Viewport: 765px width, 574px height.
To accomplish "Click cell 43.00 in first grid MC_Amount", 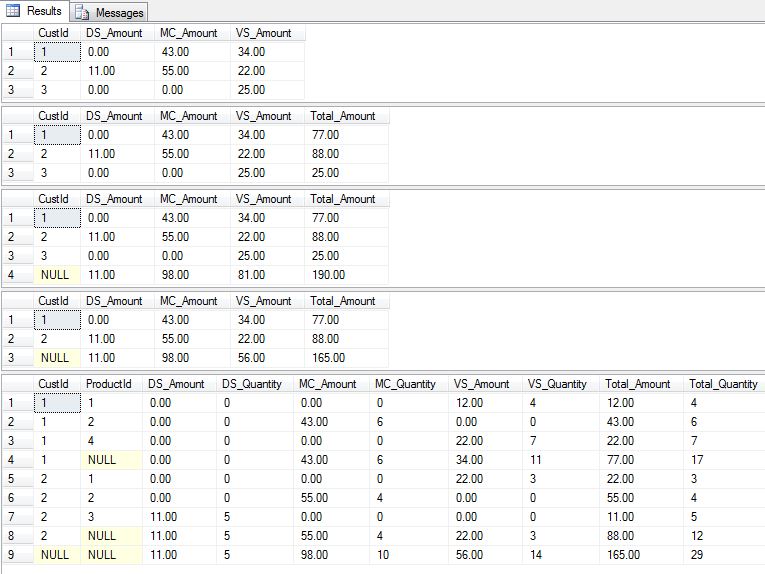I will tap(192, 52).
